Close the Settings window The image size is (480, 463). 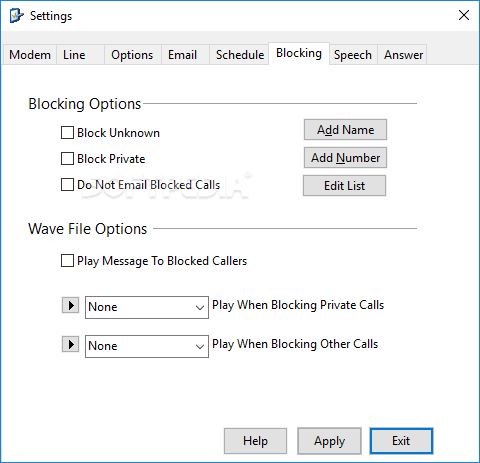pos(464,15)
